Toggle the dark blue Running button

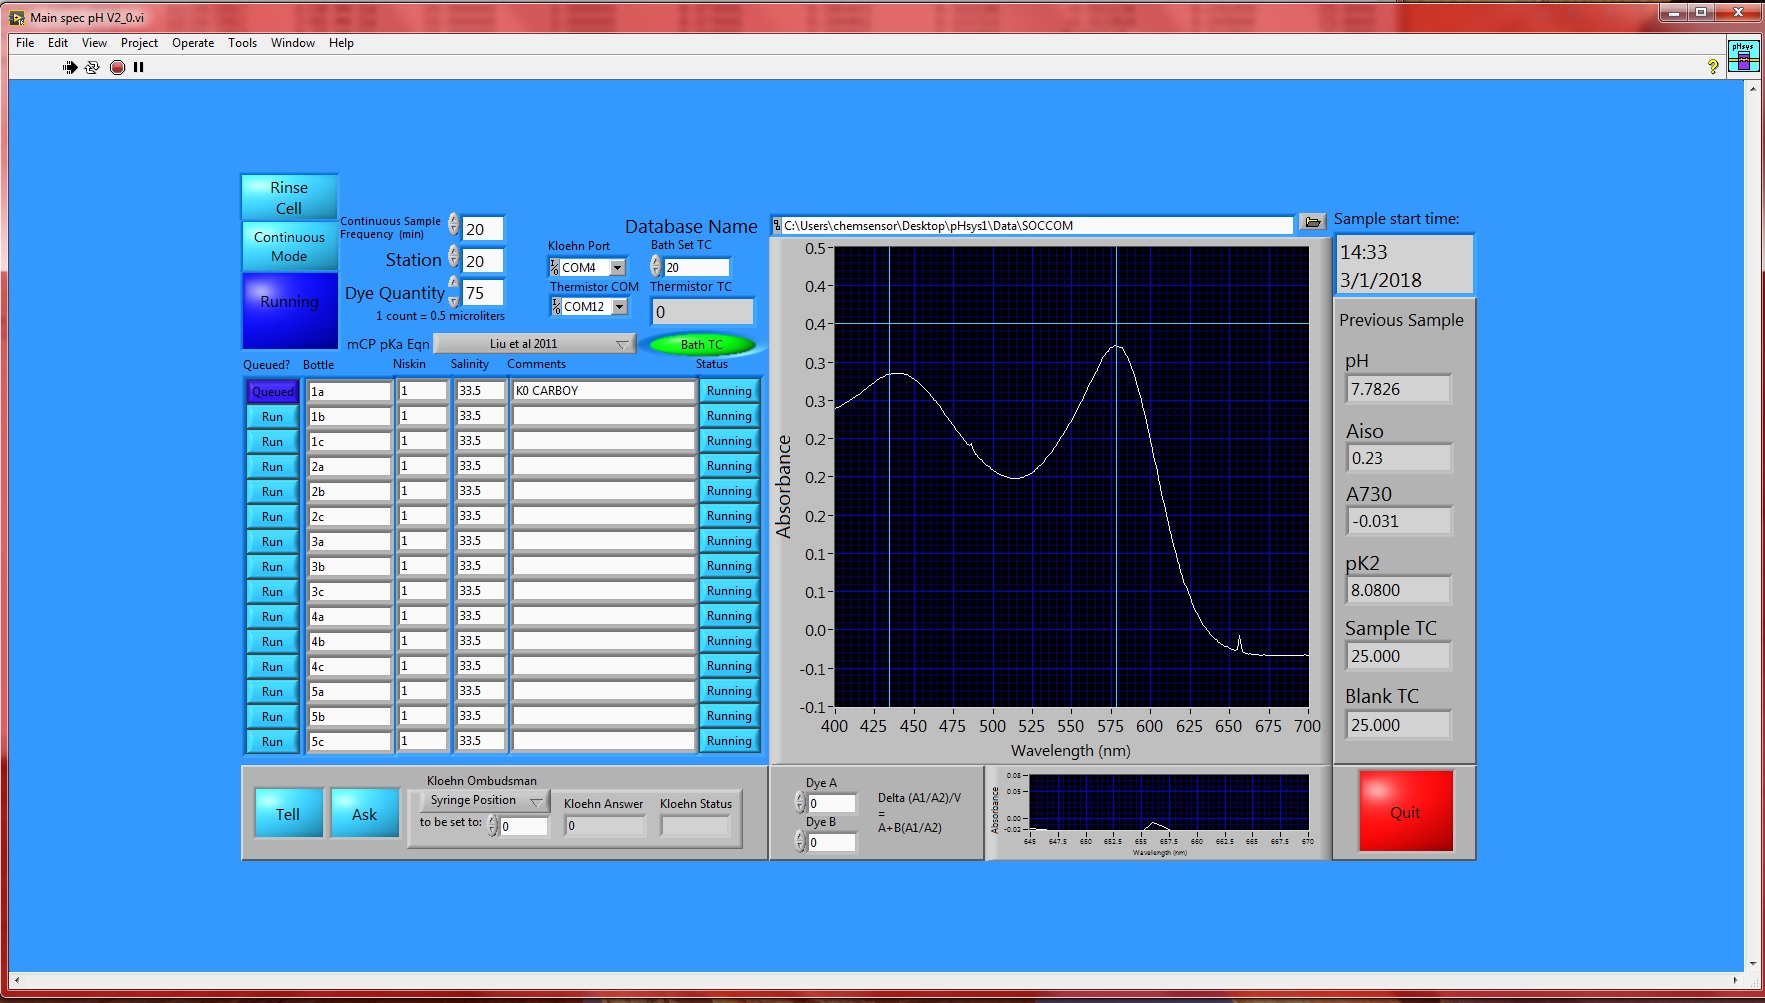(289, 310)
